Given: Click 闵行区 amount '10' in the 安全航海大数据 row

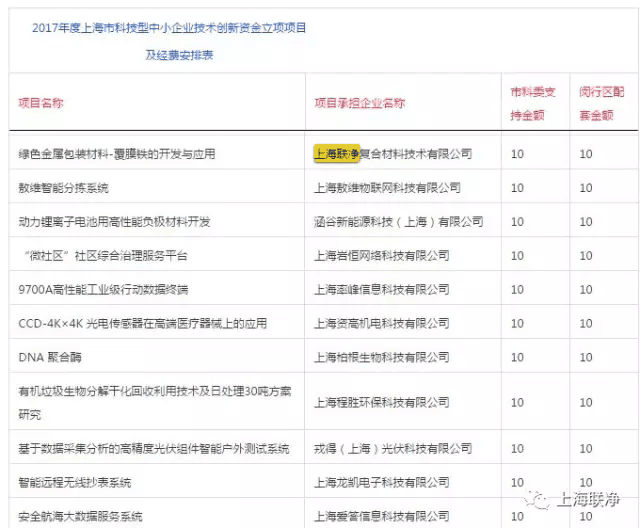Looking at the screenshot, I should [x=586, y=516].
